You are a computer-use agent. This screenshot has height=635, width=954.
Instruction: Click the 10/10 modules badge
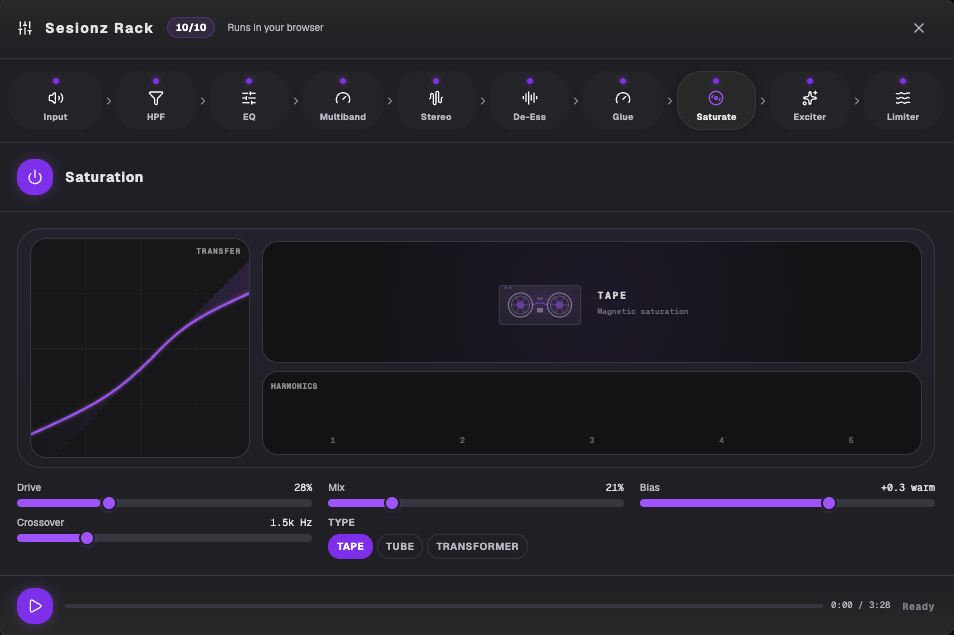click(x=191, y=27)
